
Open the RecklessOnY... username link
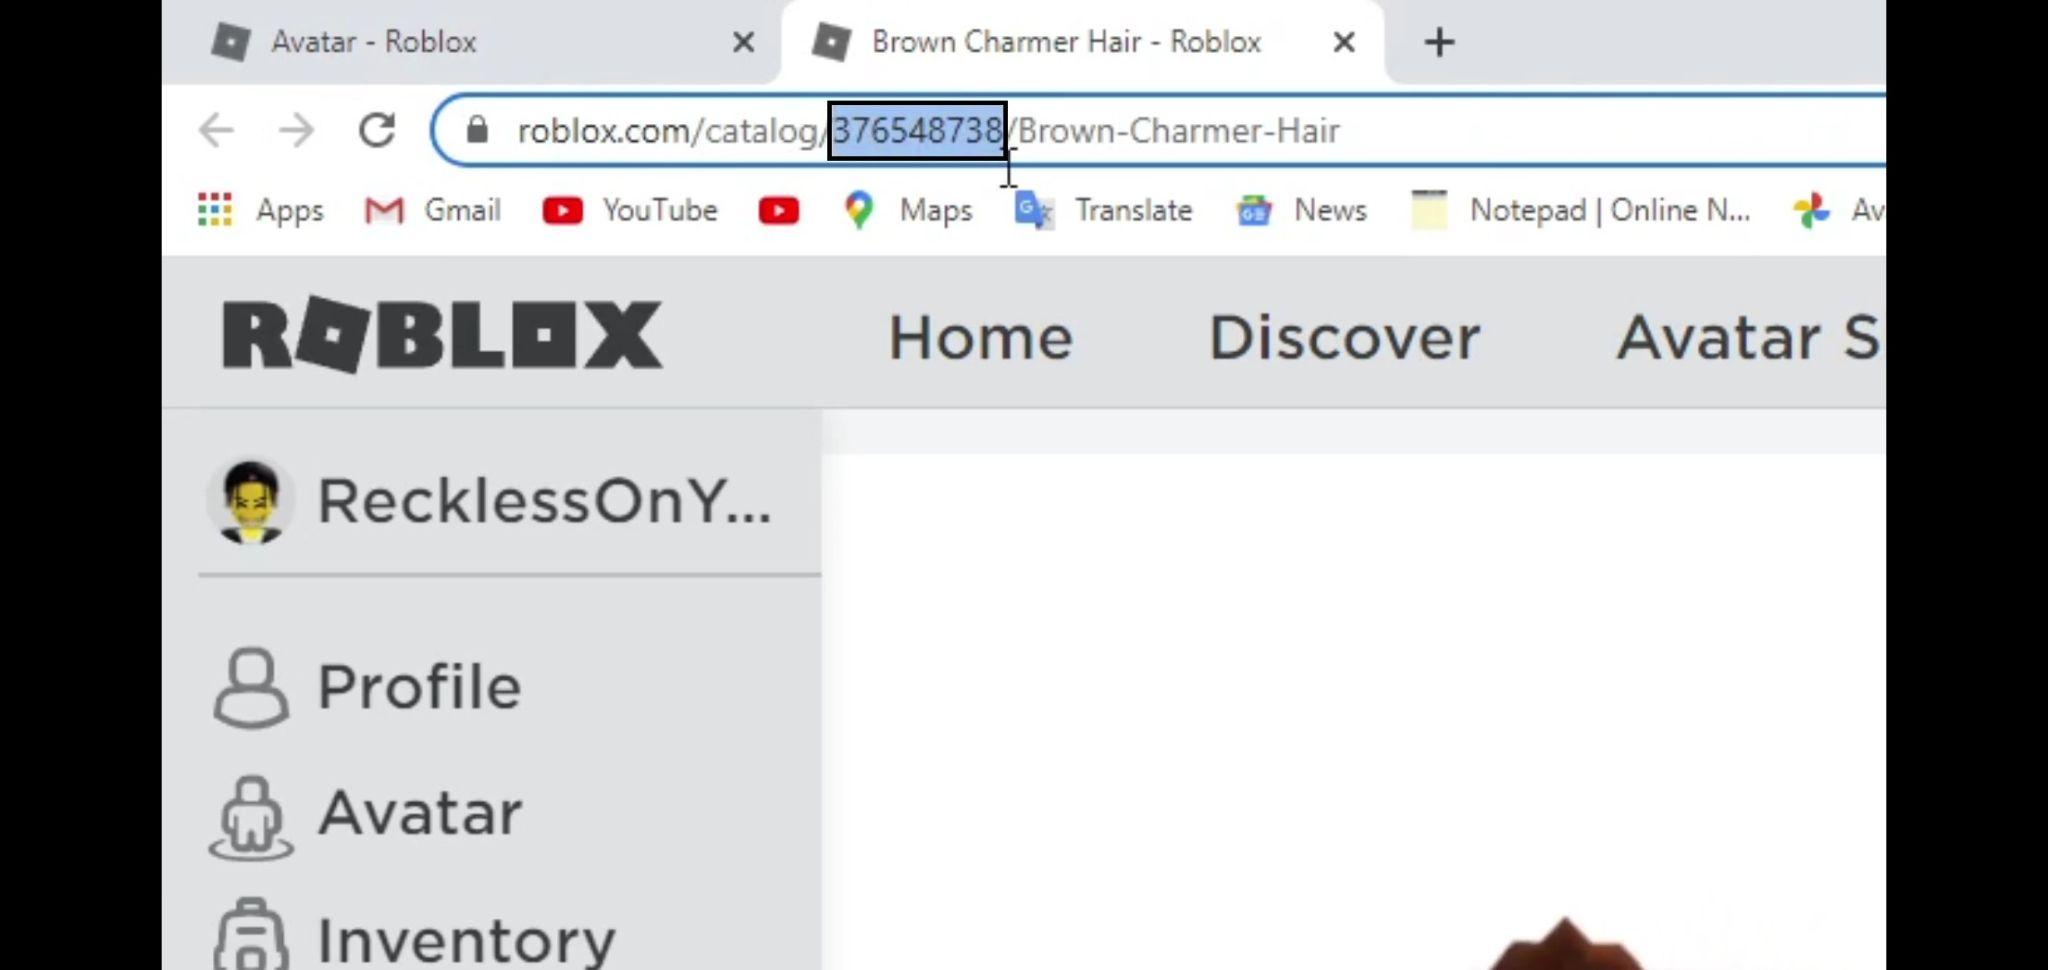[x=544, y=501]
